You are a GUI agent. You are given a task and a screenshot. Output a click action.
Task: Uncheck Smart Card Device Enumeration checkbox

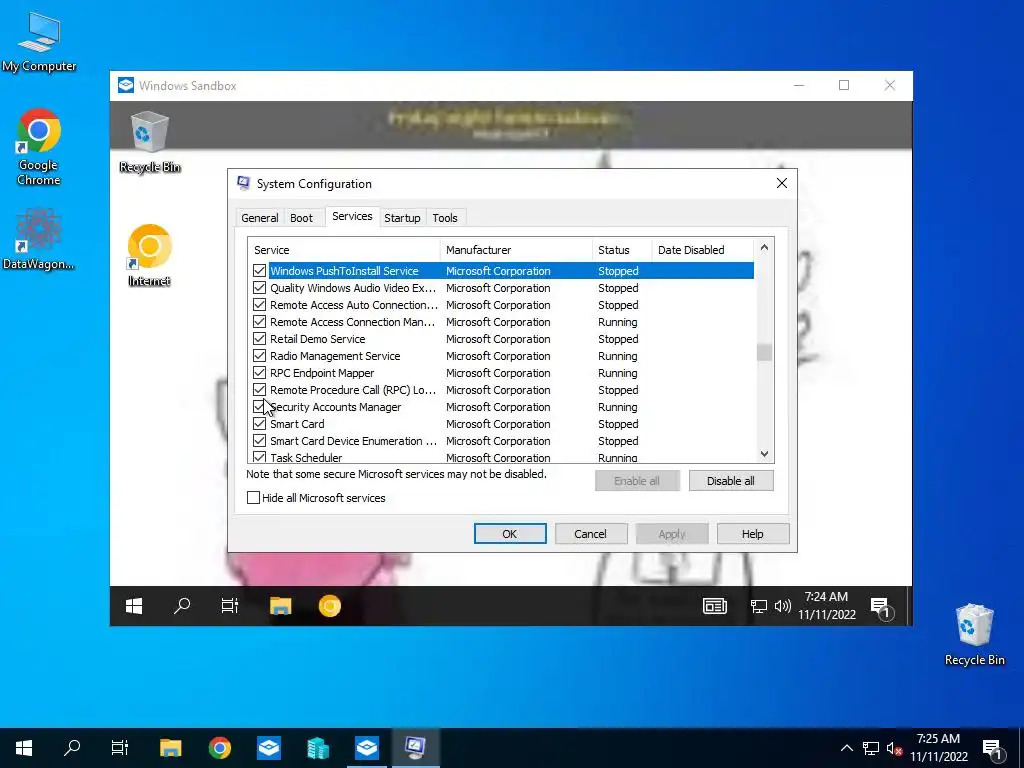pos(259,440)
